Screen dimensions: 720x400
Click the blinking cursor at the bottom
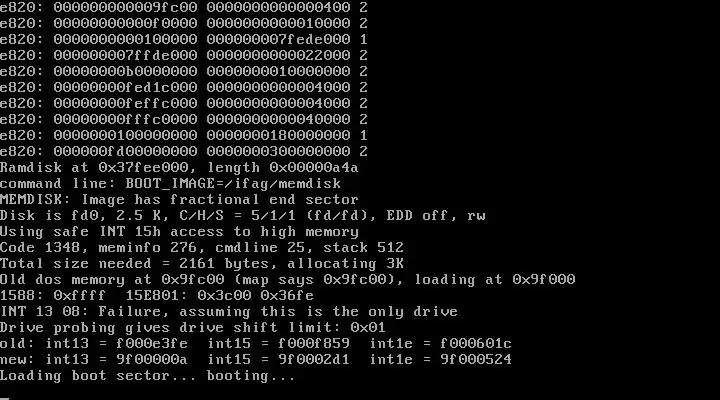(x=5, y=398)
